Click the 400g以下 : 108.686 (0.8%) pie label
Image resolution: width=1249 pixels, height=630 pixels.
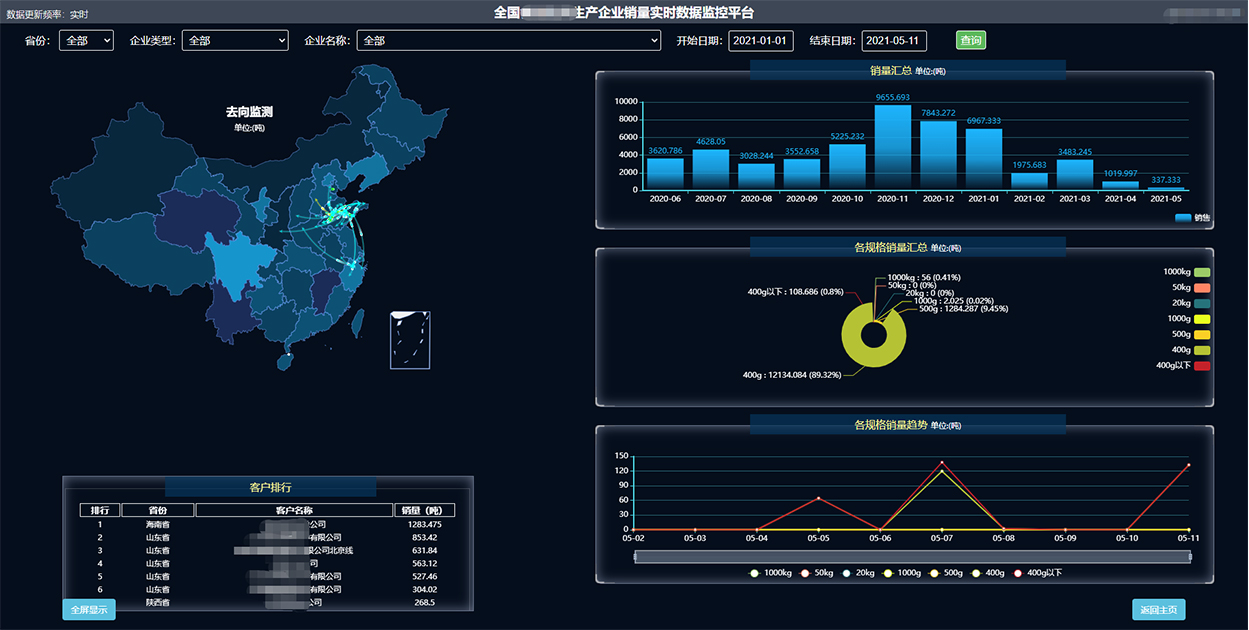click(x=795, y=292)
